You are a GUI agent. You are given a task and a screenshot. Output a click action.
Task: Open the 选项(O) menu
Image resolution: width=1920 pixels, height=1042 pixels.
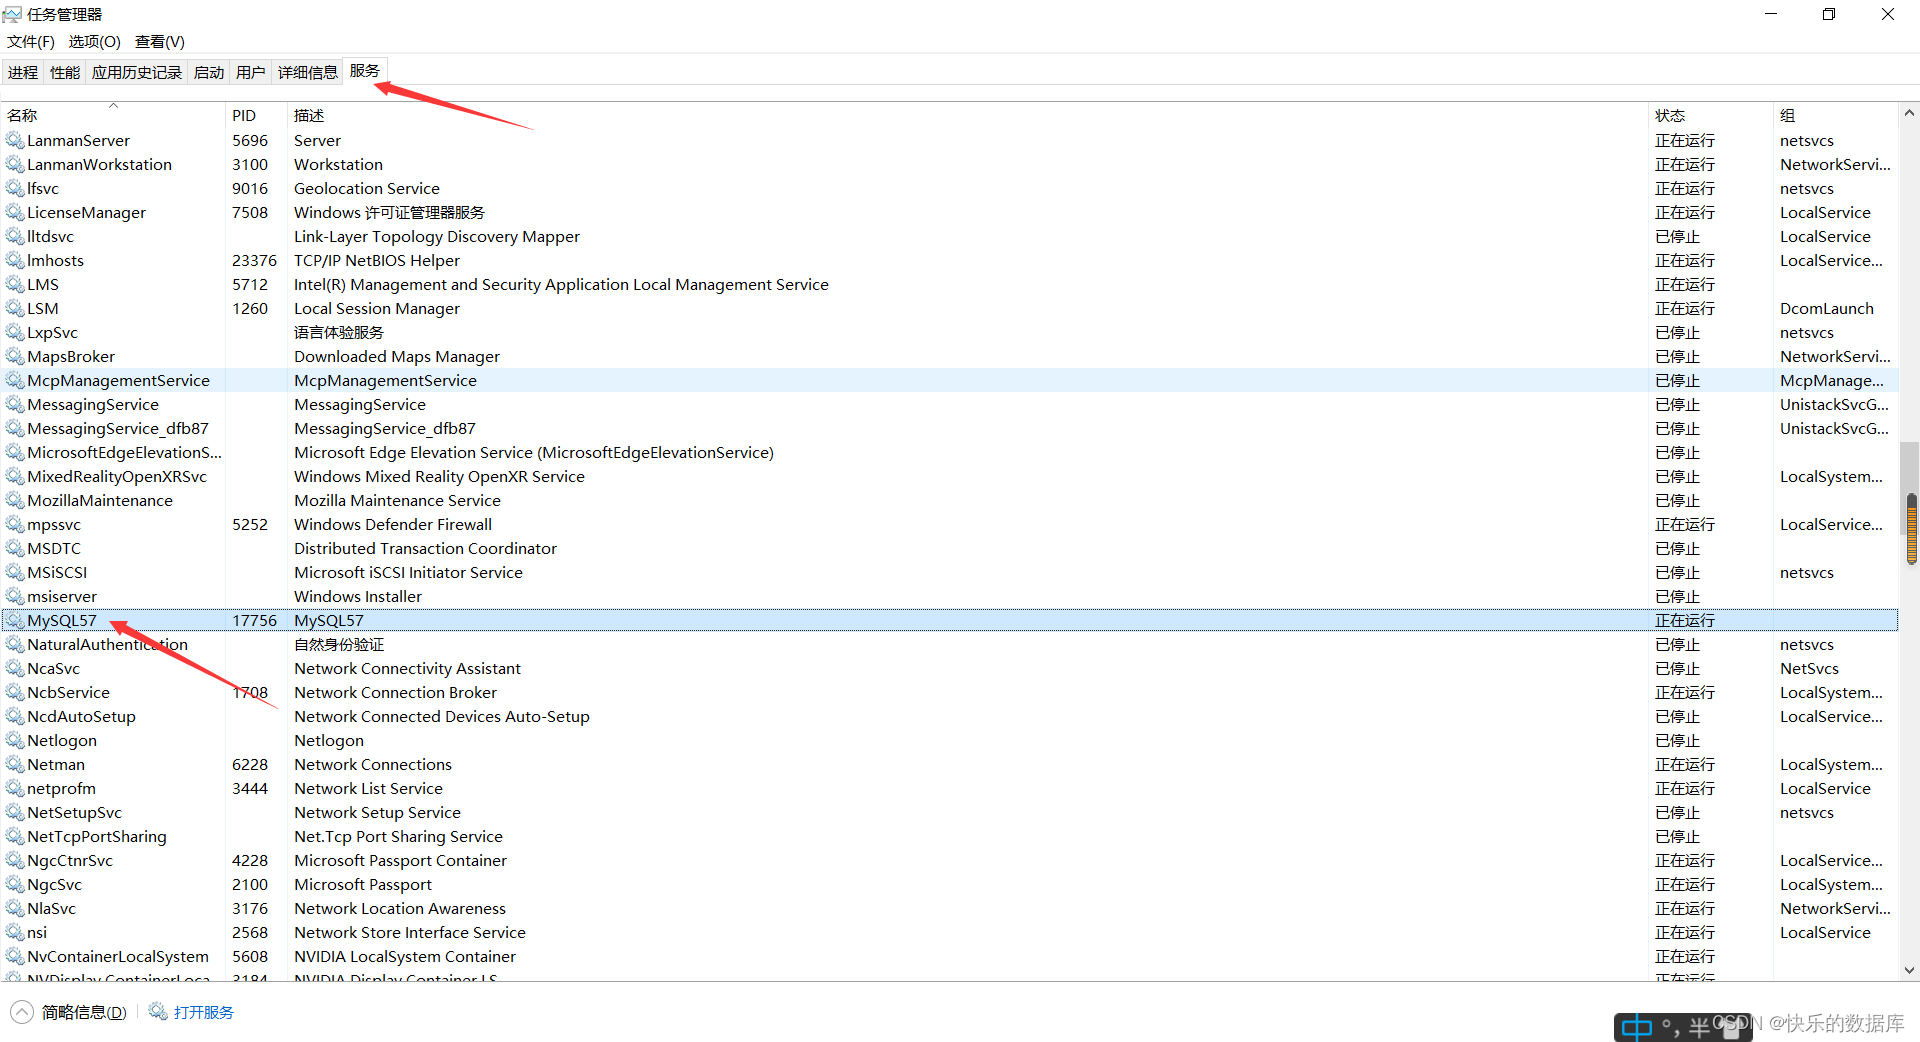tap(94, 41)
